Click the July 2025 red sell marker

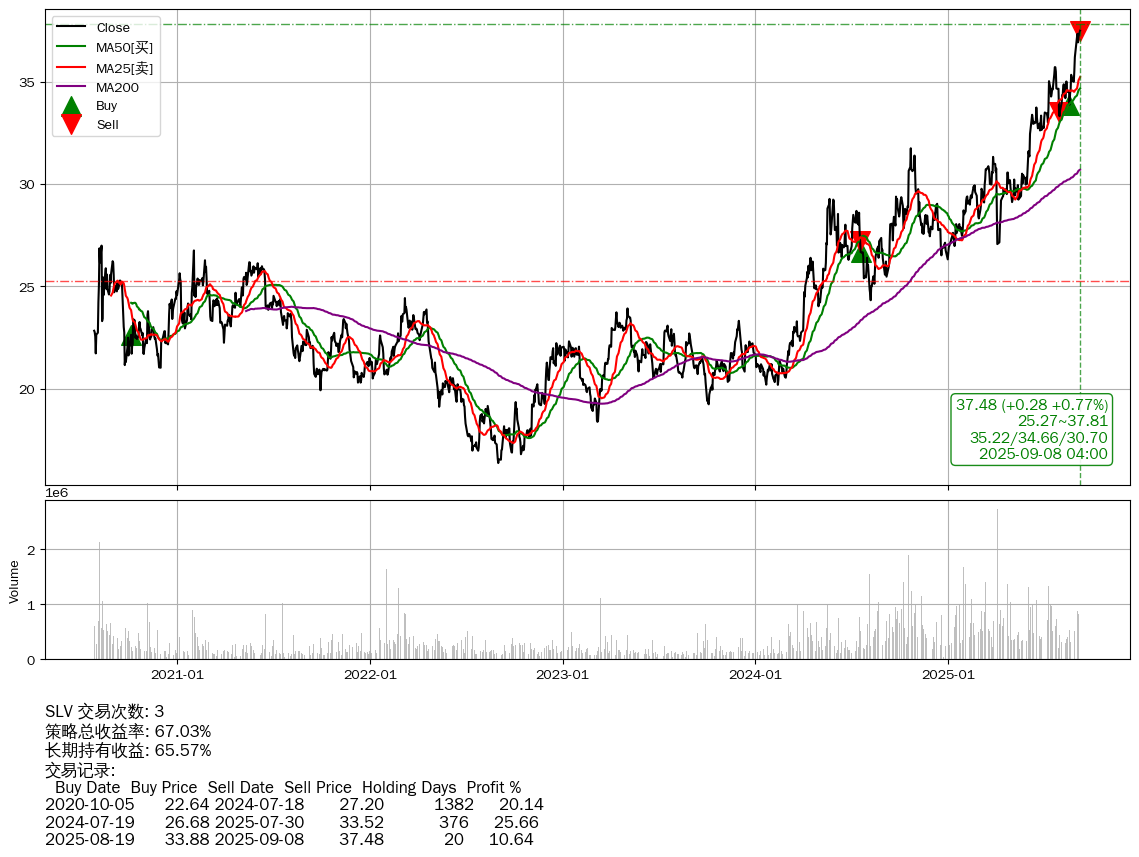1058,110
